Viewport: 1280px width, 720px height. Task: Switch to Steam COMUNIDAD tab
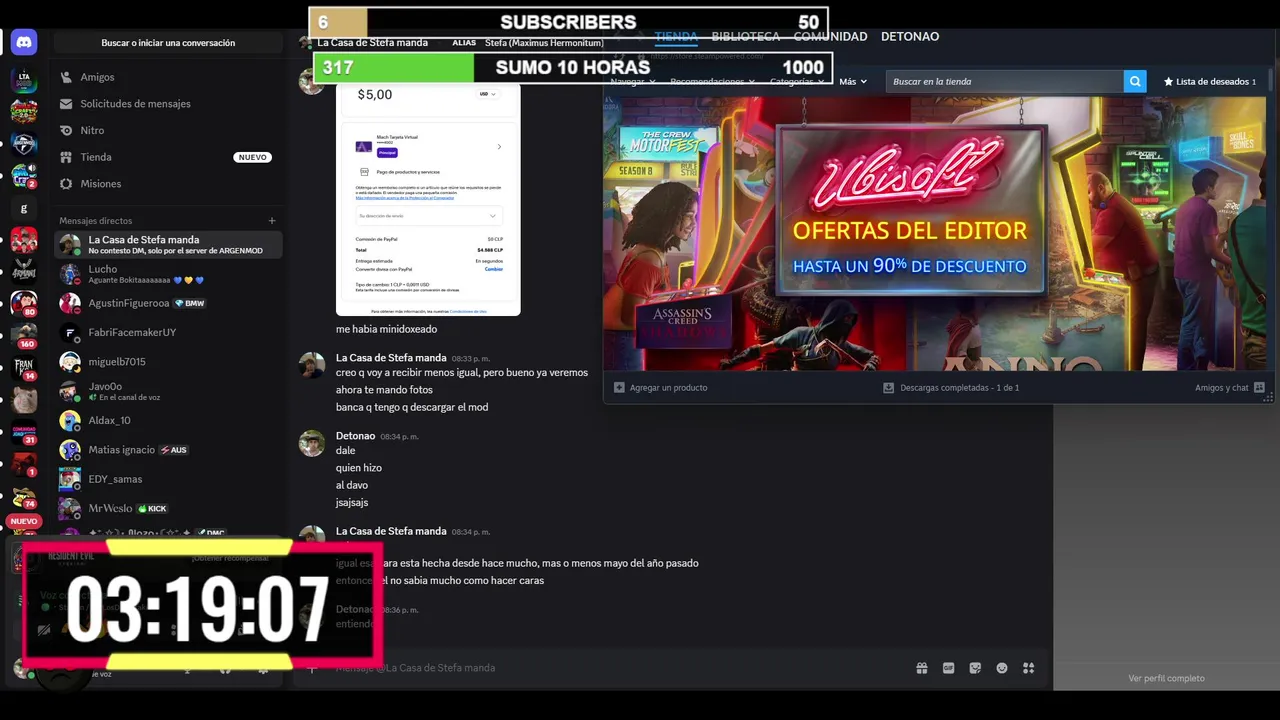[830, 37]
